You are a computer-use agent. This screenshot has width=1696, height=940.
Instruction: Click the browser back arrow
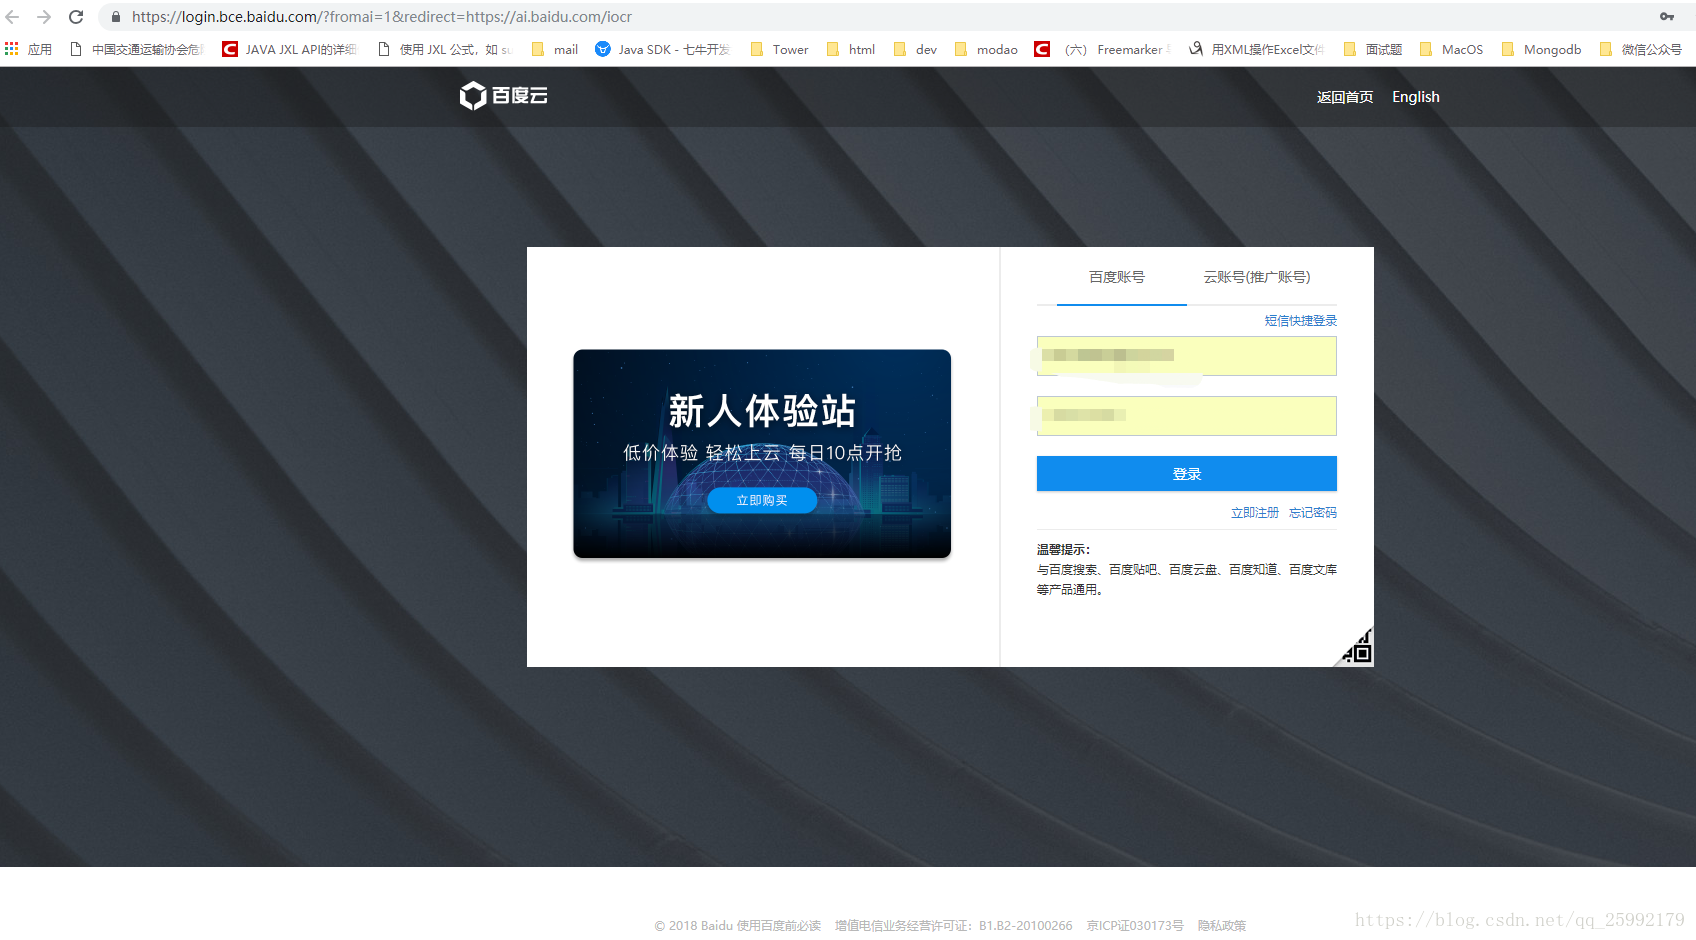(11, 16)
